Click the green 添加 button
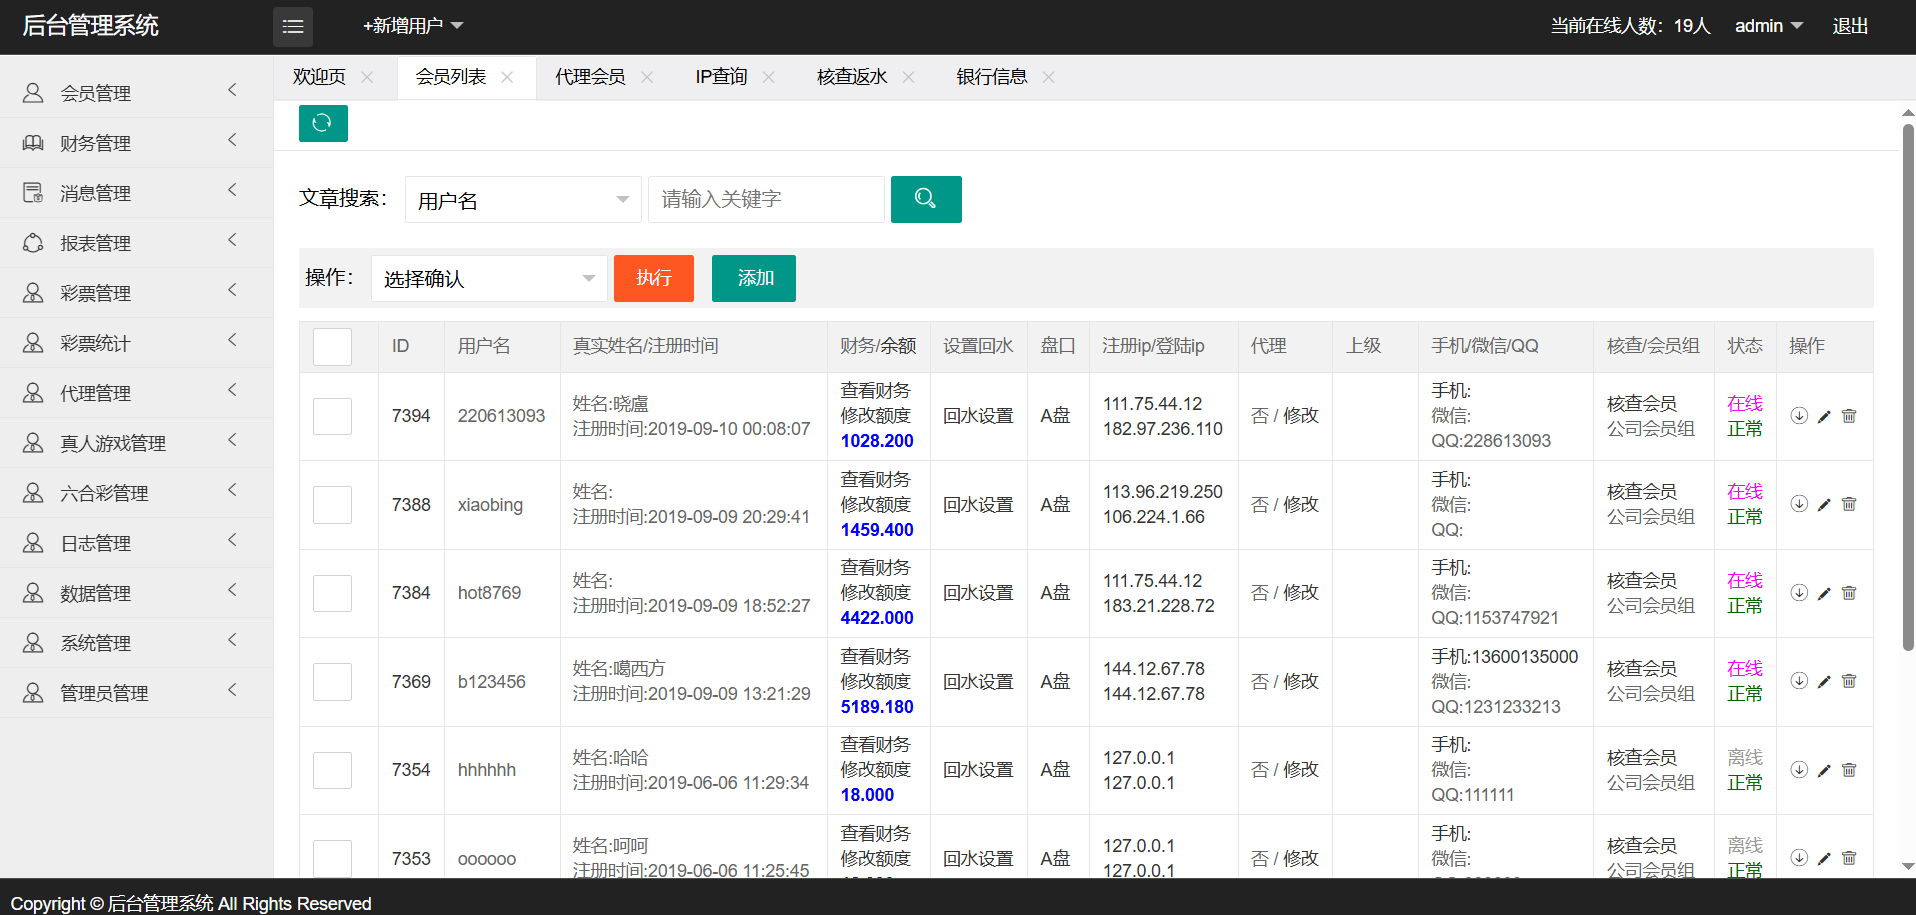1916x915 pixels. [753, 278]
